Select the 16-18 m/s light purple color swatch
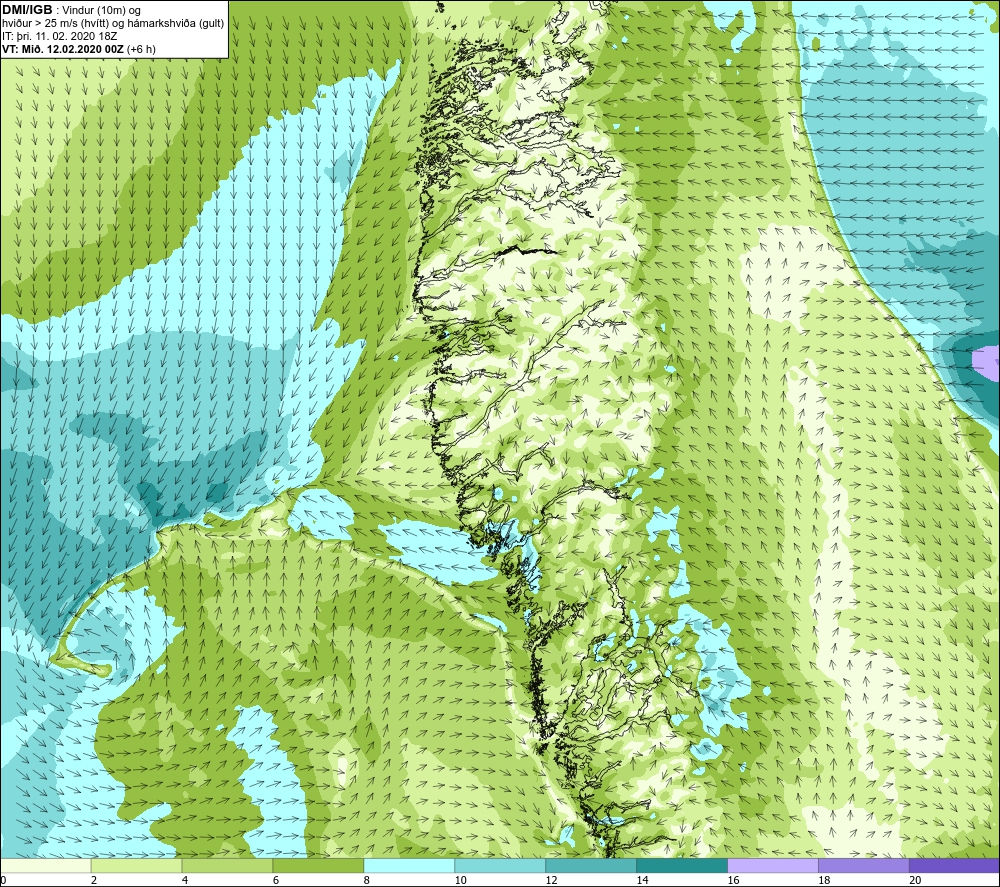Viewport: 1000px width, 887px height. [x=773, y=866]
